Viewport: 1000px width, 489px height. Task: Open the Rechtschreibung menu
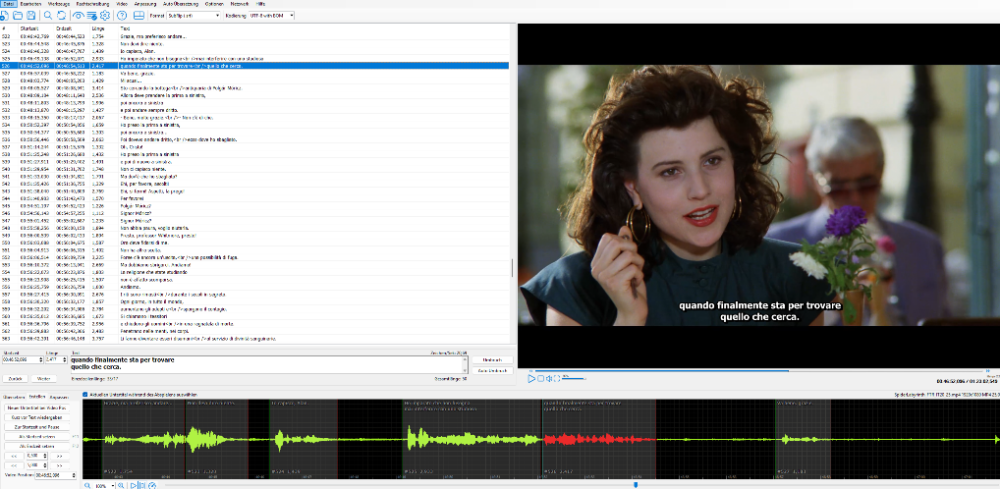[x=94, y=4]
